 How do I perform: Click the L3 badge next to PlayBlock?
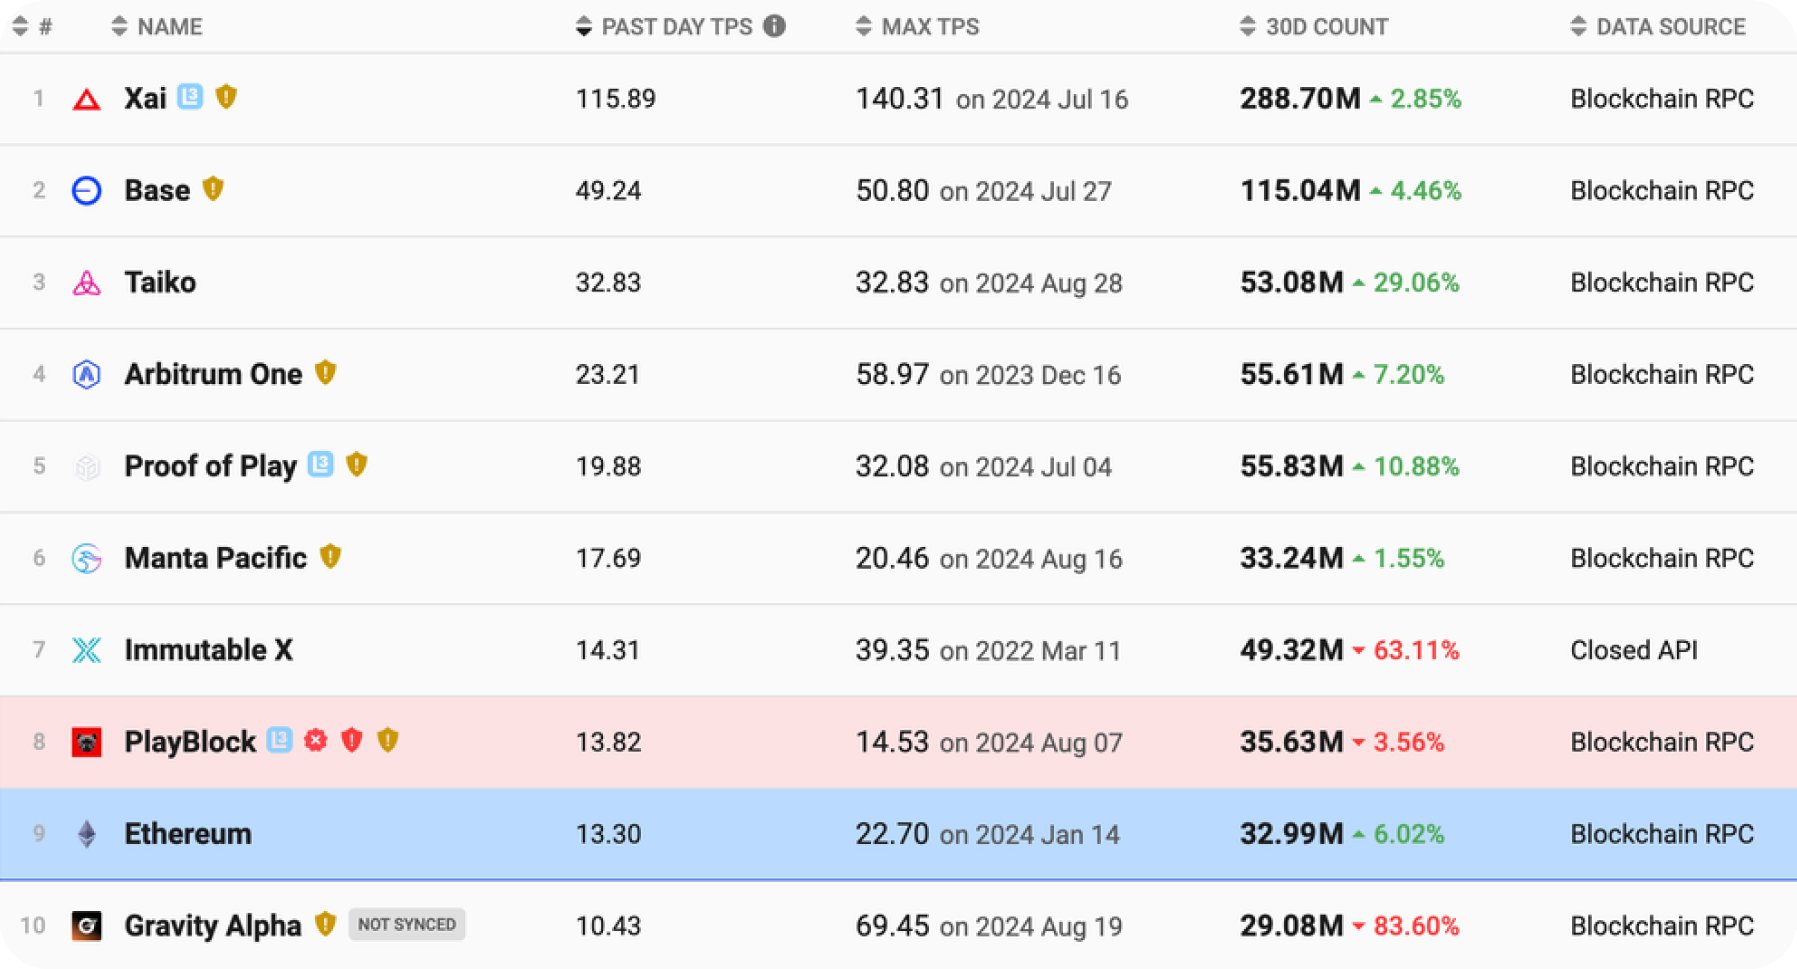280,740
